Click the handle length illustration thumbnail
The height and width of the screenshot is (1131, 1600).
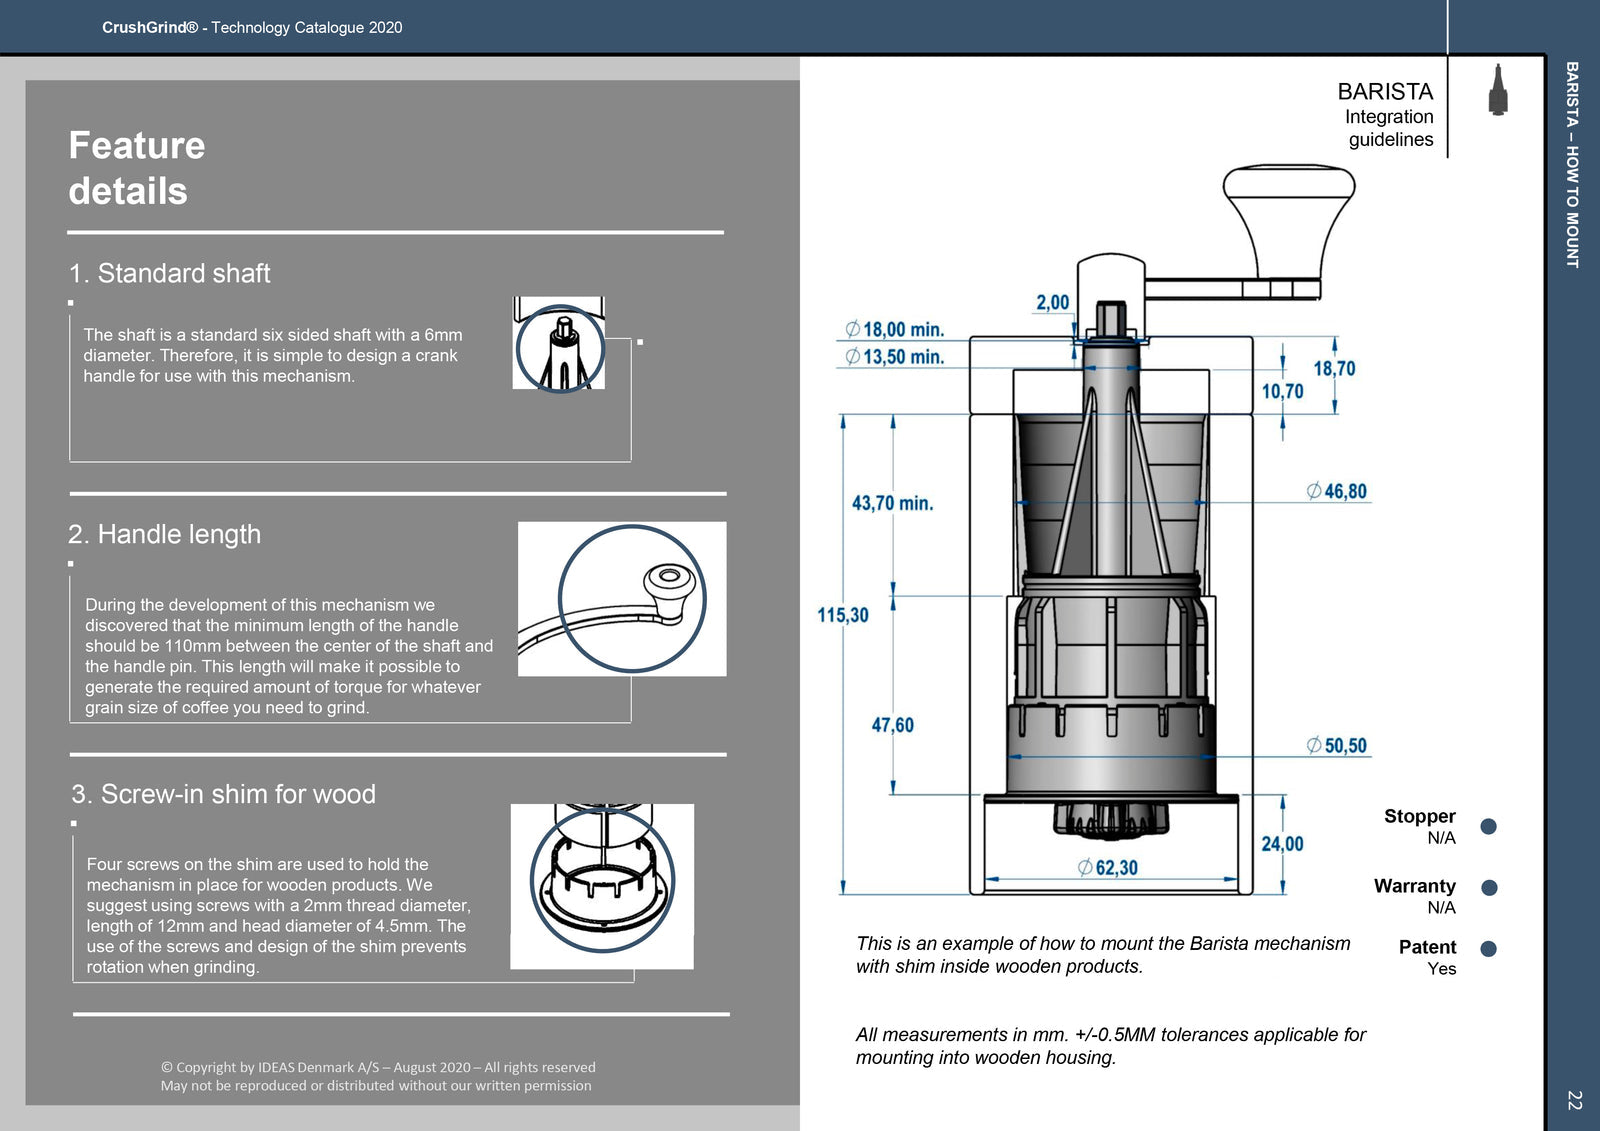(623, 598)
